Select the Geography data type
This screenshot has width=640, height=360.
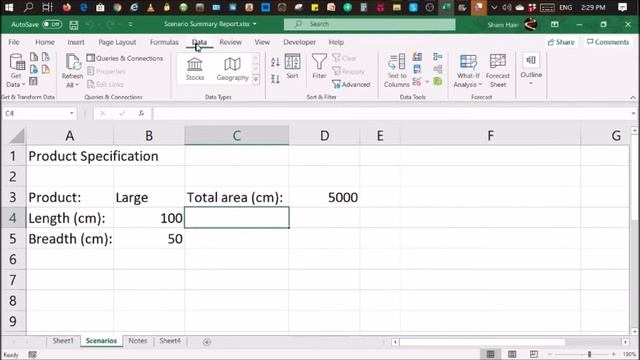[232, 69]
